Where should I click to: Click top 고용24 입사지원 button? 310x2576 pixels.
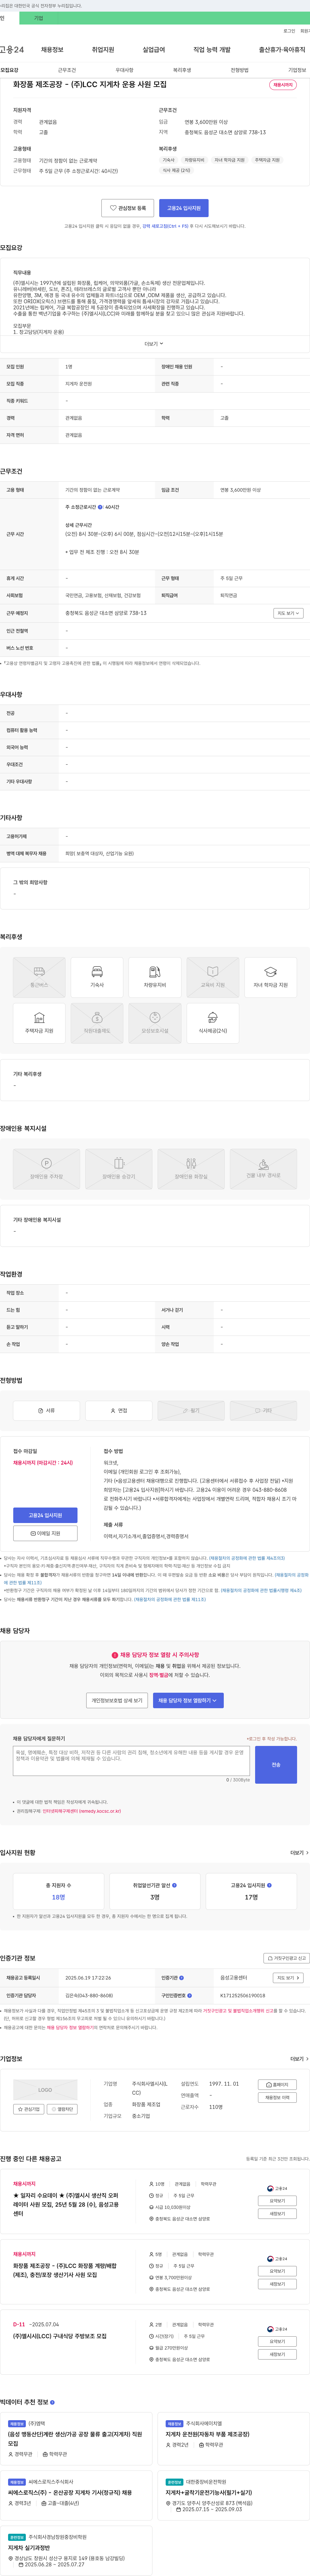click(x=184, y=208)
